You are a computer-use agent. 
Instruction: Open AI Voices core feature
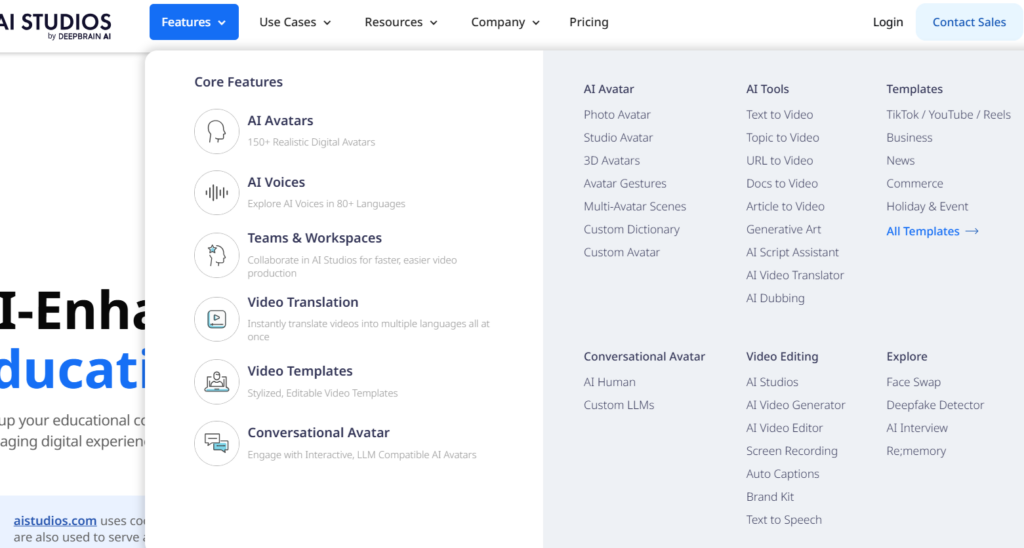[x=276, y=182]
